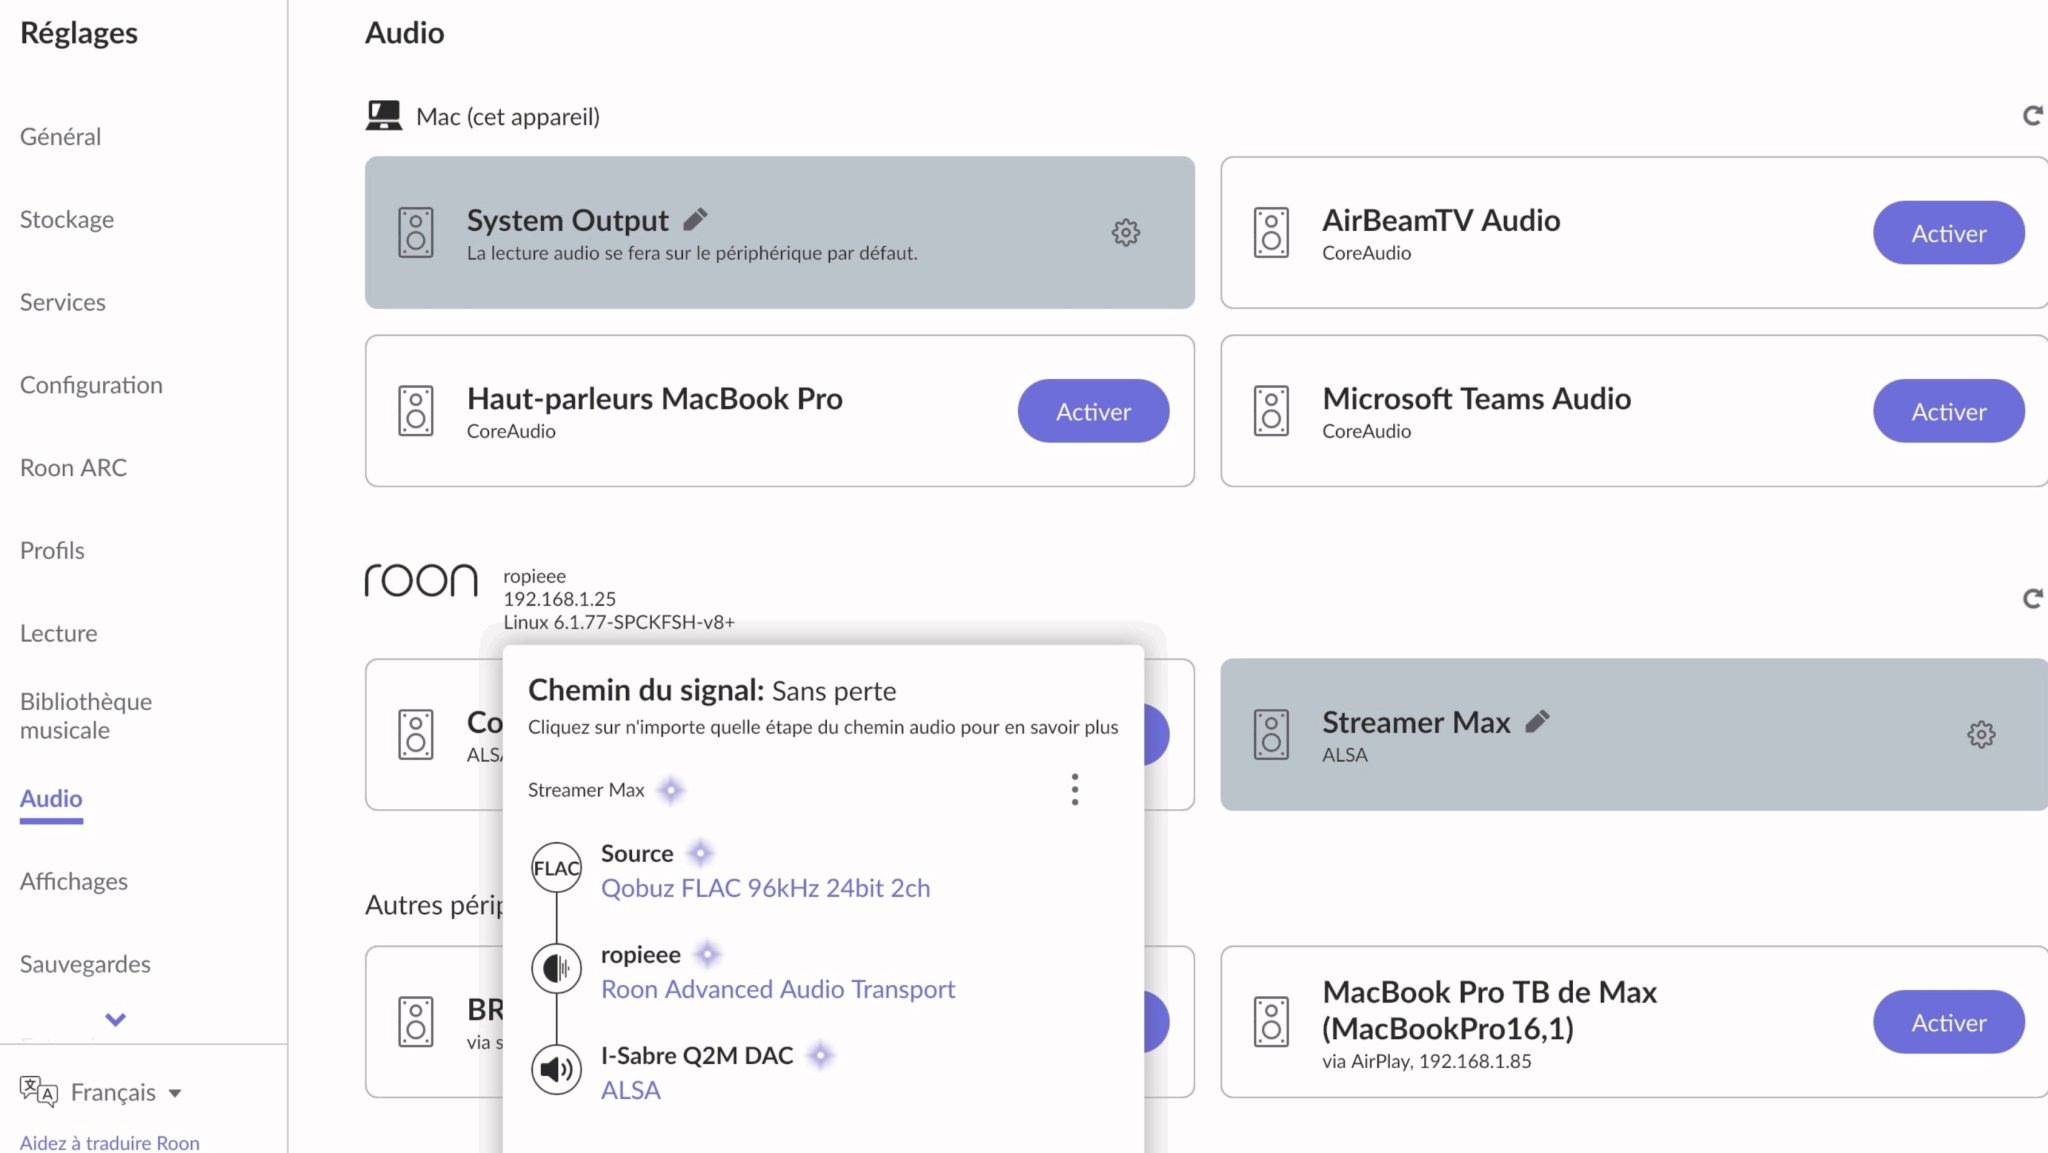Click ropieee transport waveform icon

pyautogui.click(x=556, y=968)
